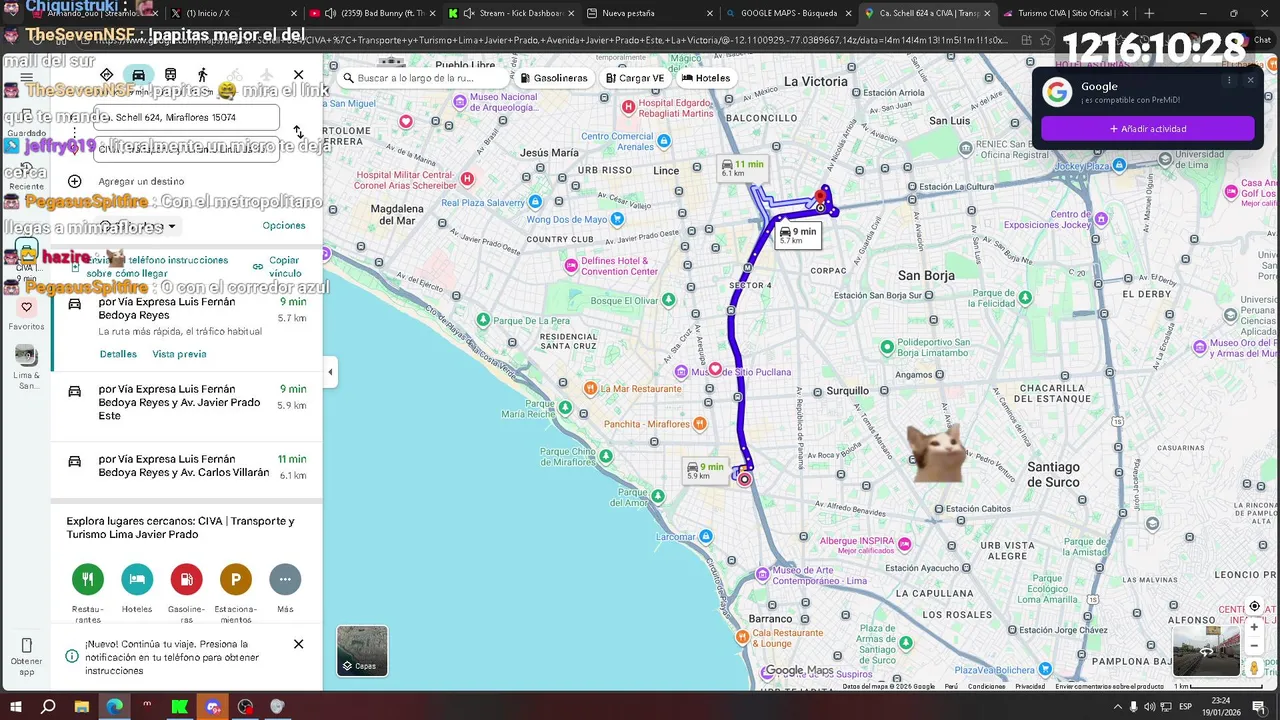Open route Opciones
1280x720 pixels.
pos(284,226)
